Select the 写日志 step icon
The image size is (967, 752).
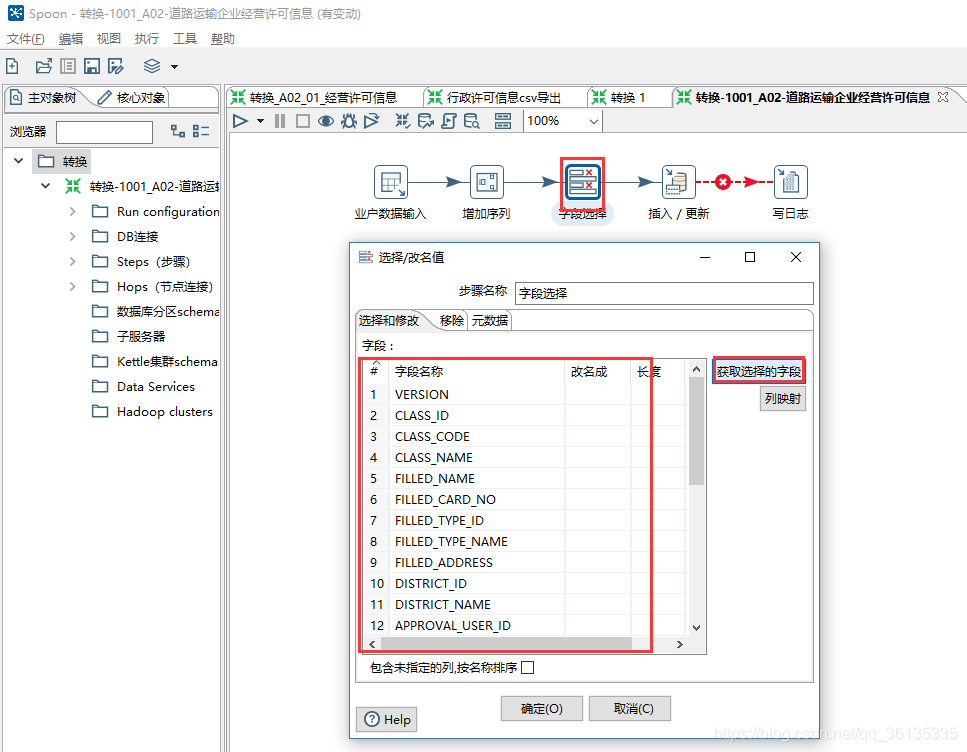click(x=791, y=182)
